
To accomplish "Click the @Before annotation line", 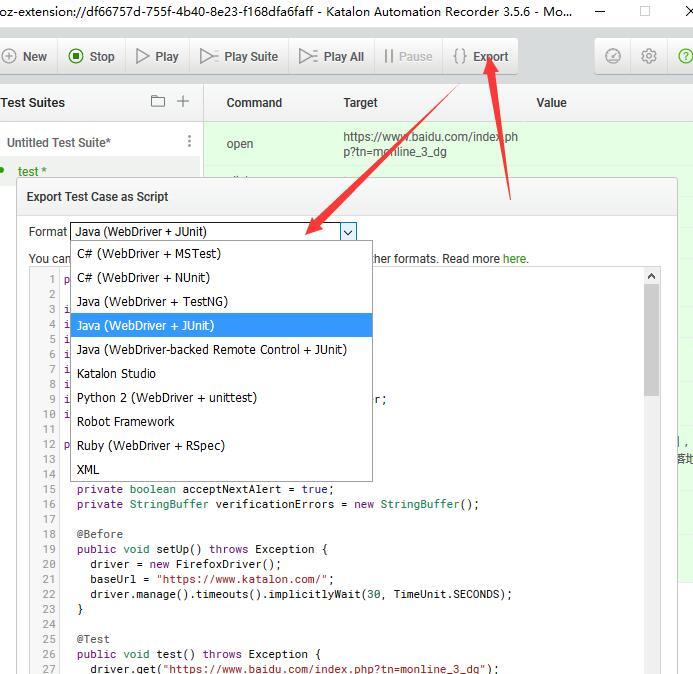I will 99,534.
